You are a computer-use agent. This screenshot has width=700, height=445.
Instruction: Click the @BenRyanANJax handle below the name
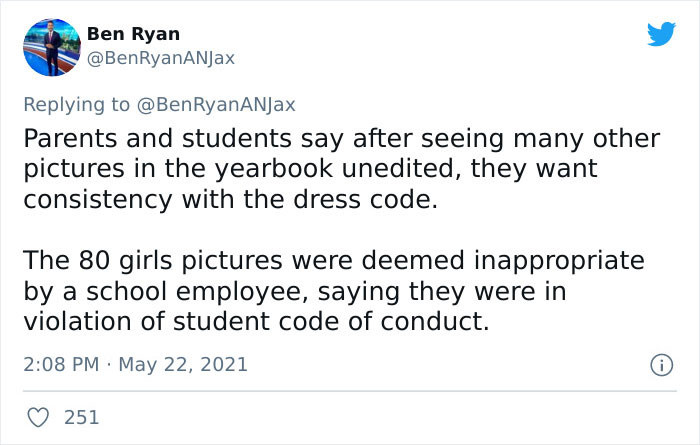(161, 58)
